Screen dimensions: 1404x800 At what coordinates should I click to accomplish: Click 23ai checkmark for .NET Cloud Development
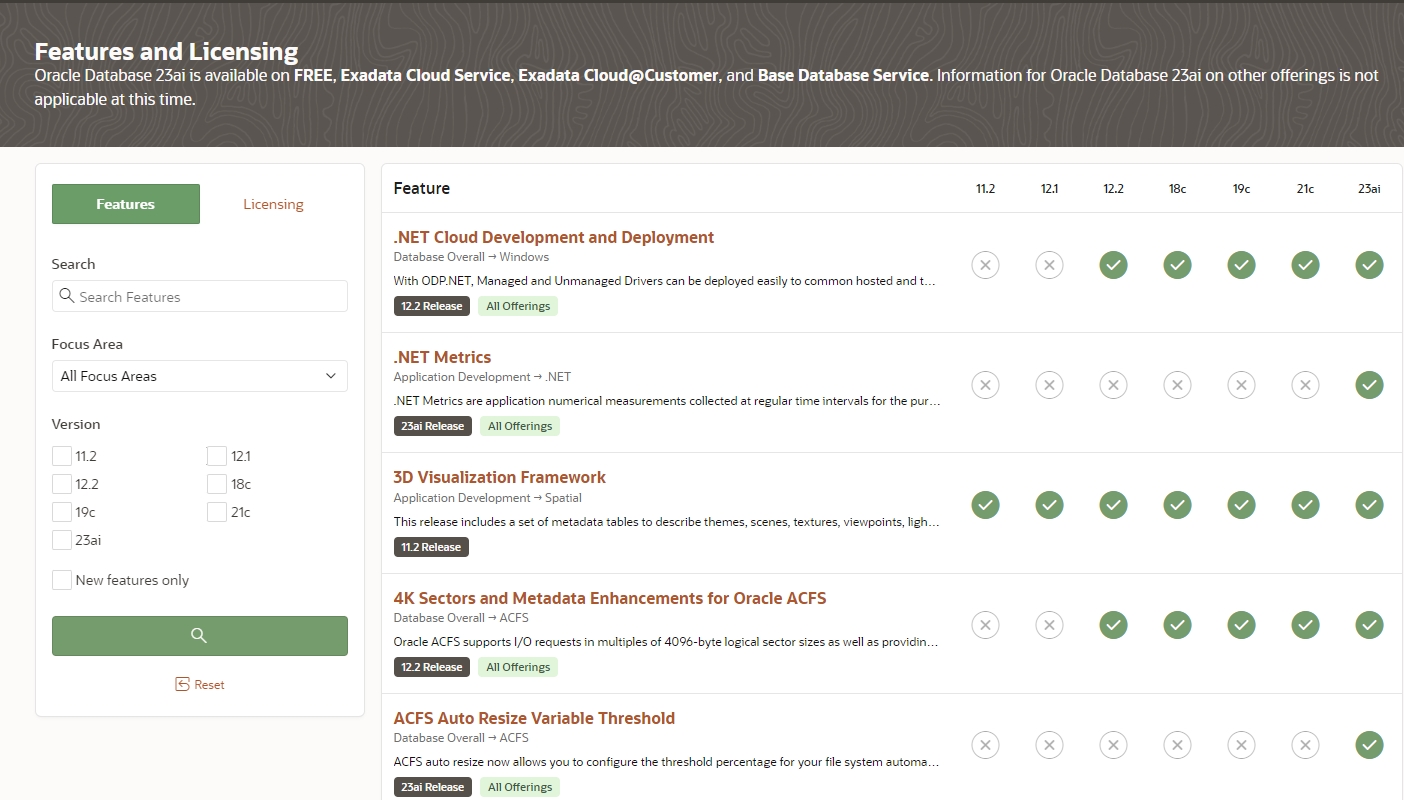click(x=1369, y=265)
